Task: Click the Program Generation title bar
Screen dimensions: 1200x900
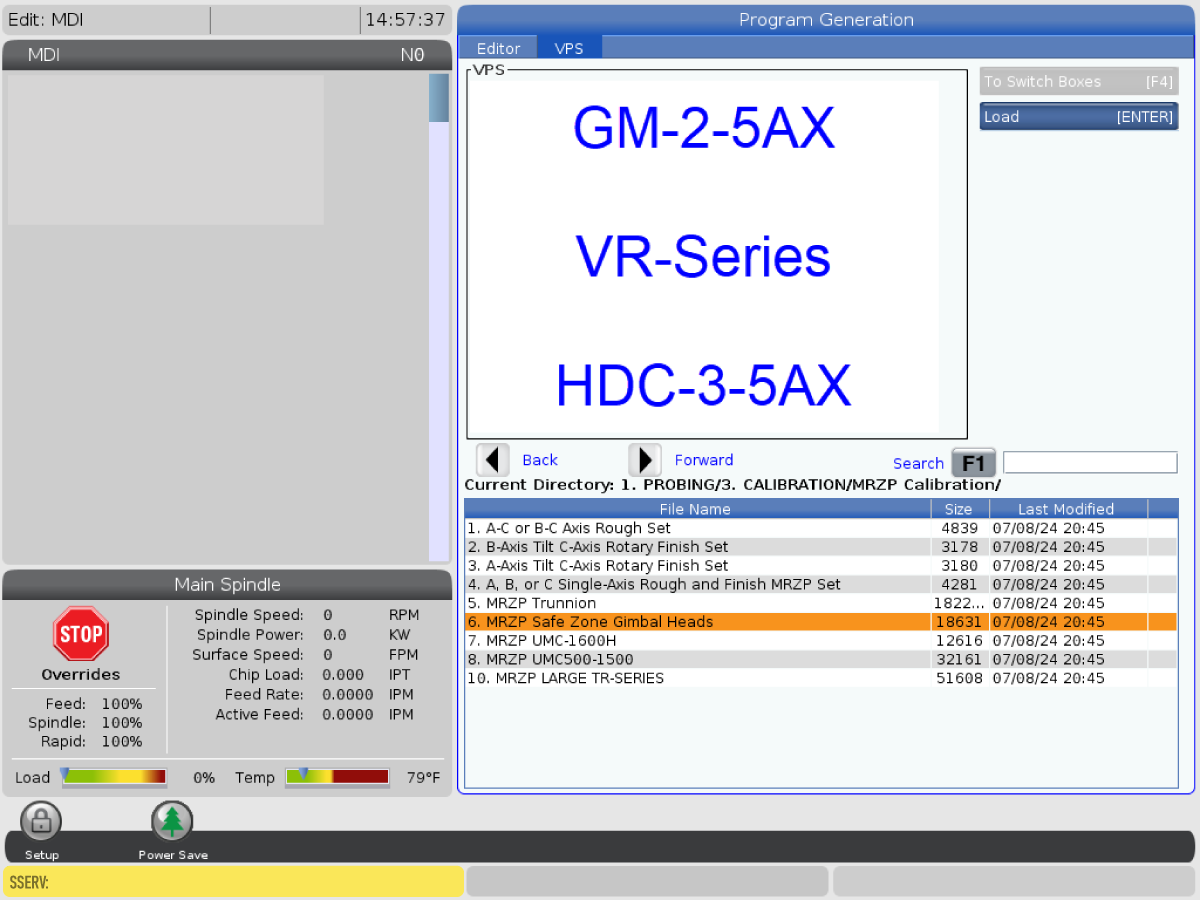Action: pos(826,20)
